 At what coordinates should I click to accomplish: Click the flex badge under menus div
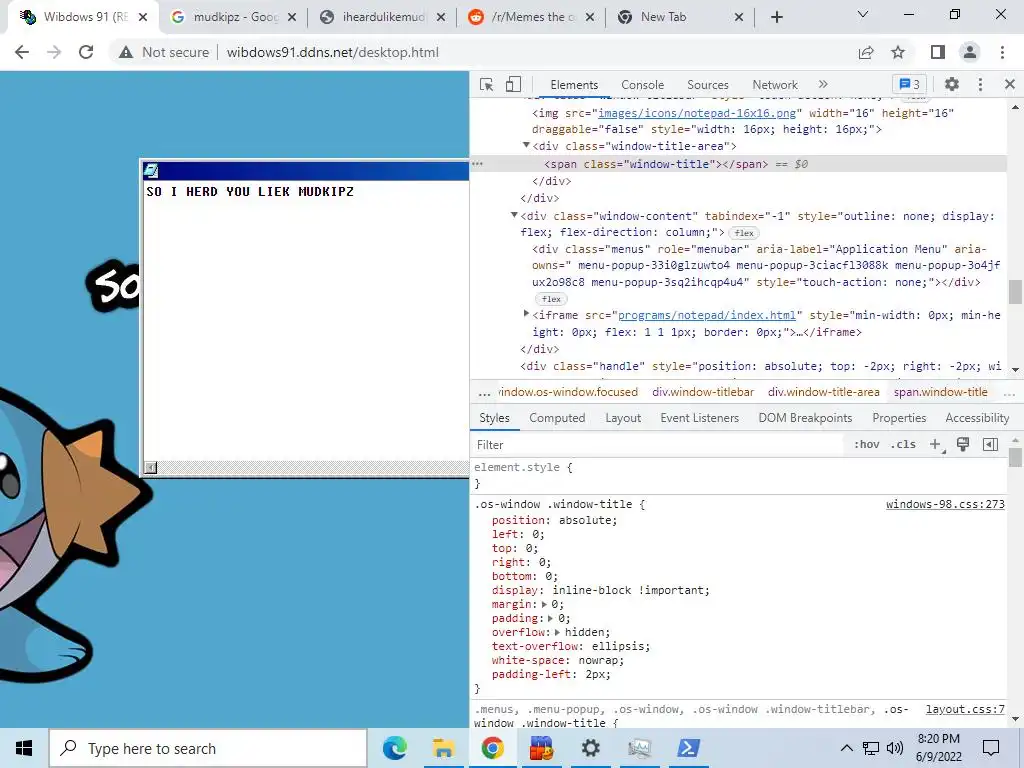(x=551, y=299)
